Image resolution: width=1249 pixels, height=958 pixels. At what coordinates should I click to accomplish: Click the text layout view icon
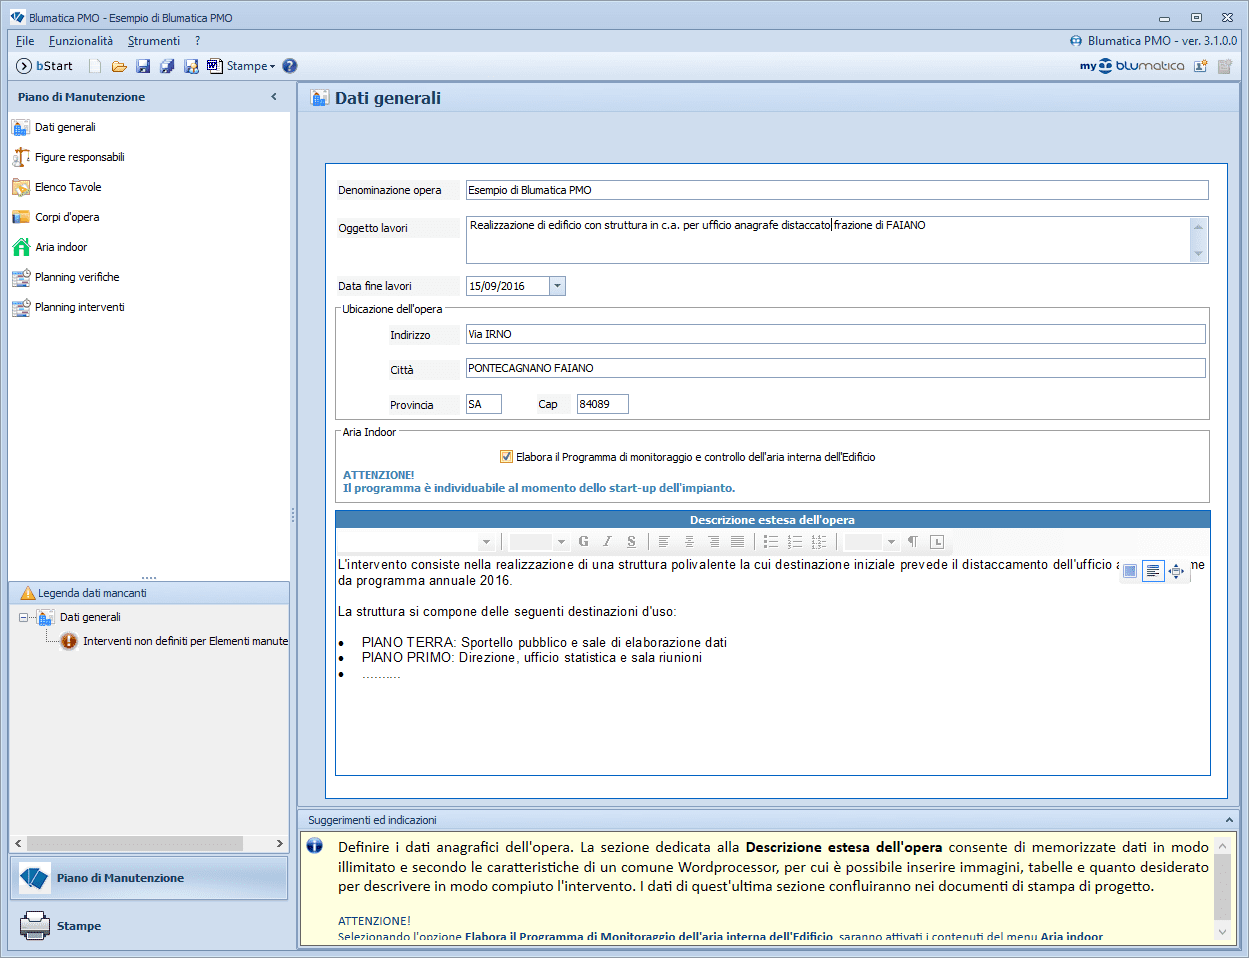tap(1153, 571)
